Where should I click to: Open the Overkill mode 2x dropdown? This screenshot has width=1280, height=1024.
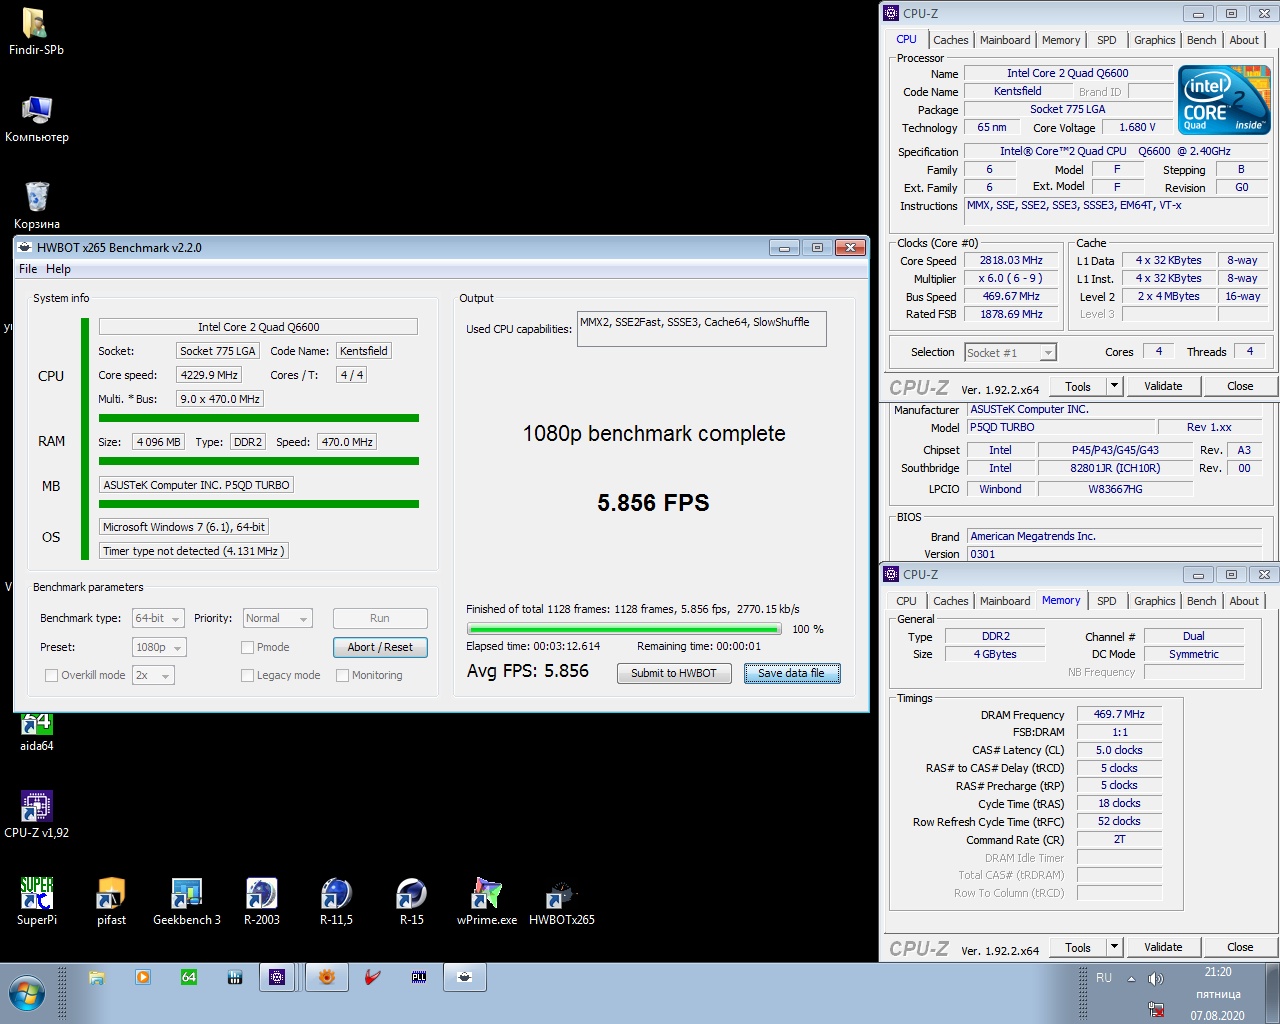(x=153, y=675)
